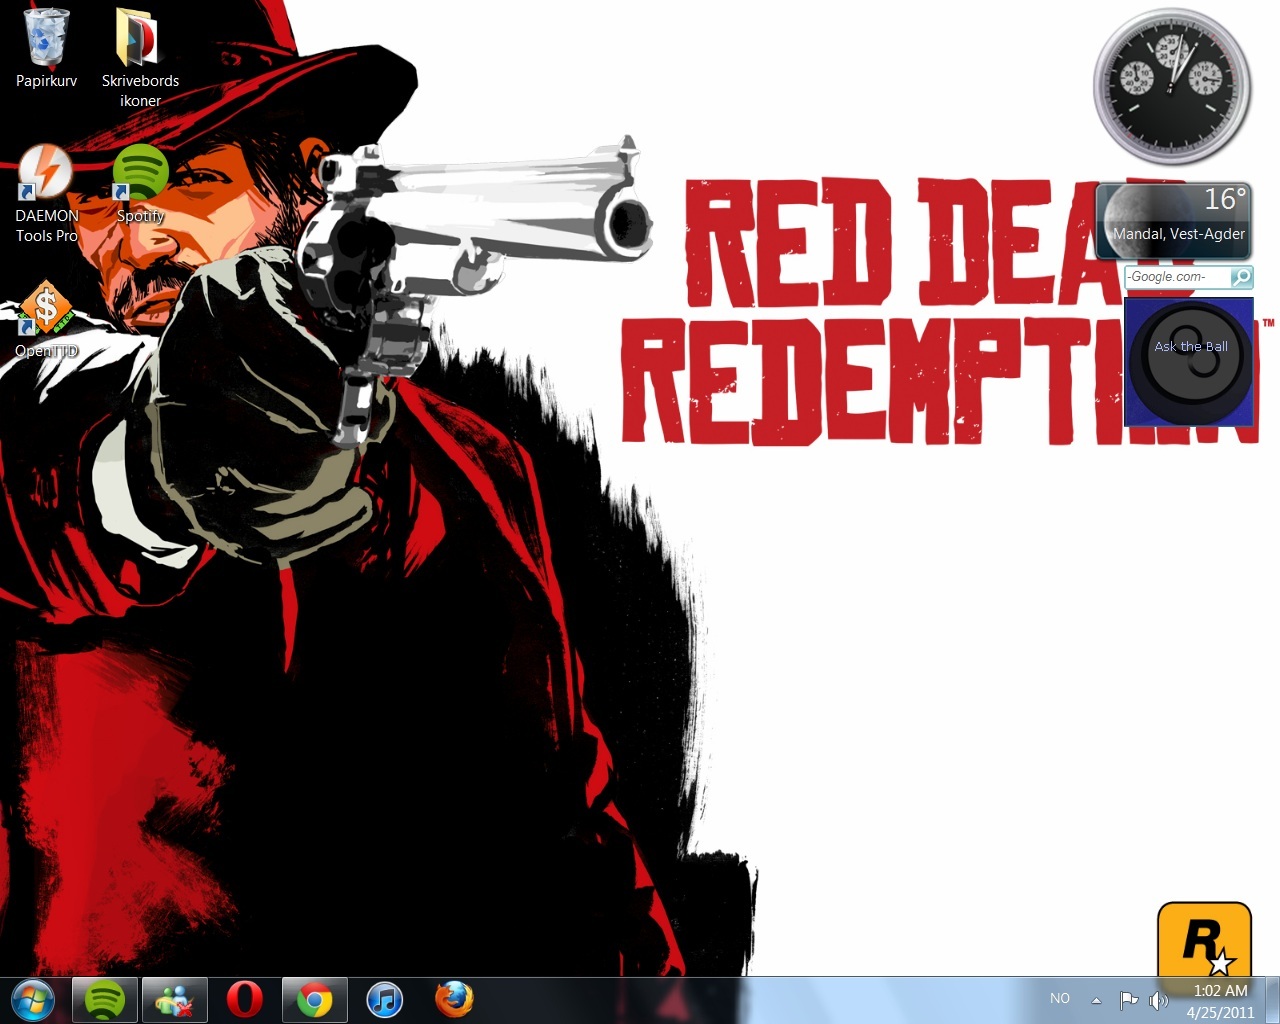The image size is (1280, 1024).
Task: Show hidden tray icons arrow
Action: (1096, 999)
